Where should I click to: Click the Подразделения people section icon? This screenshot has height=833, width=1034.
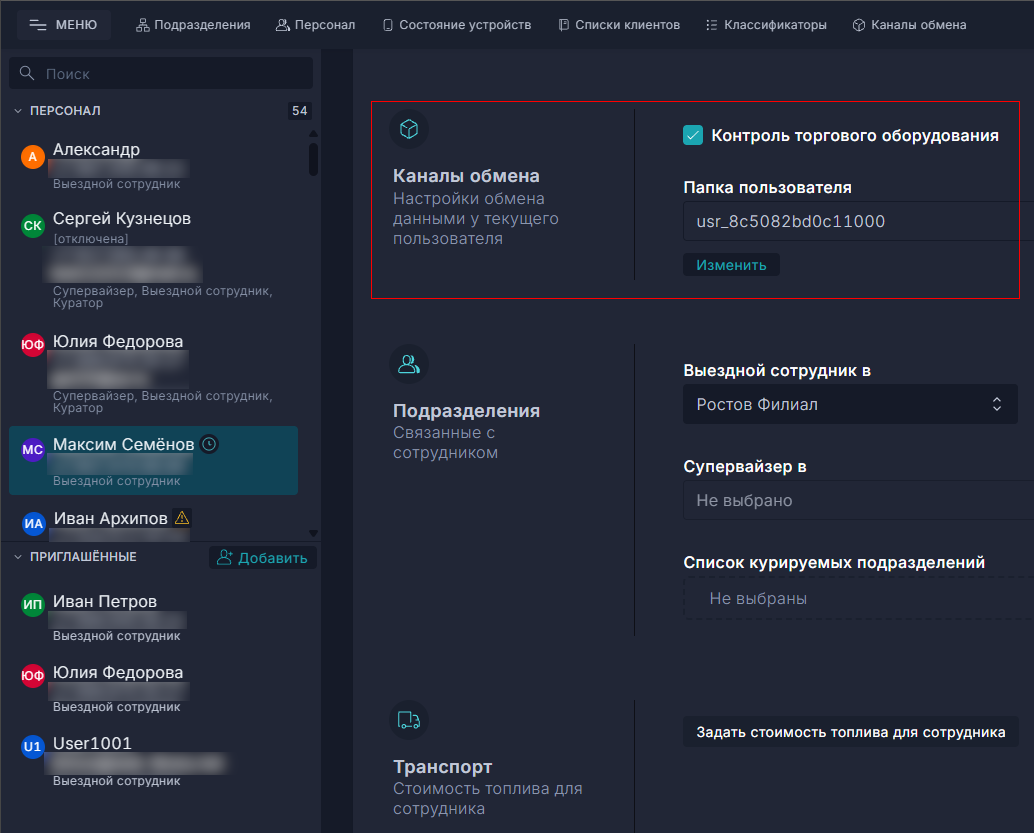click(409, 364)
